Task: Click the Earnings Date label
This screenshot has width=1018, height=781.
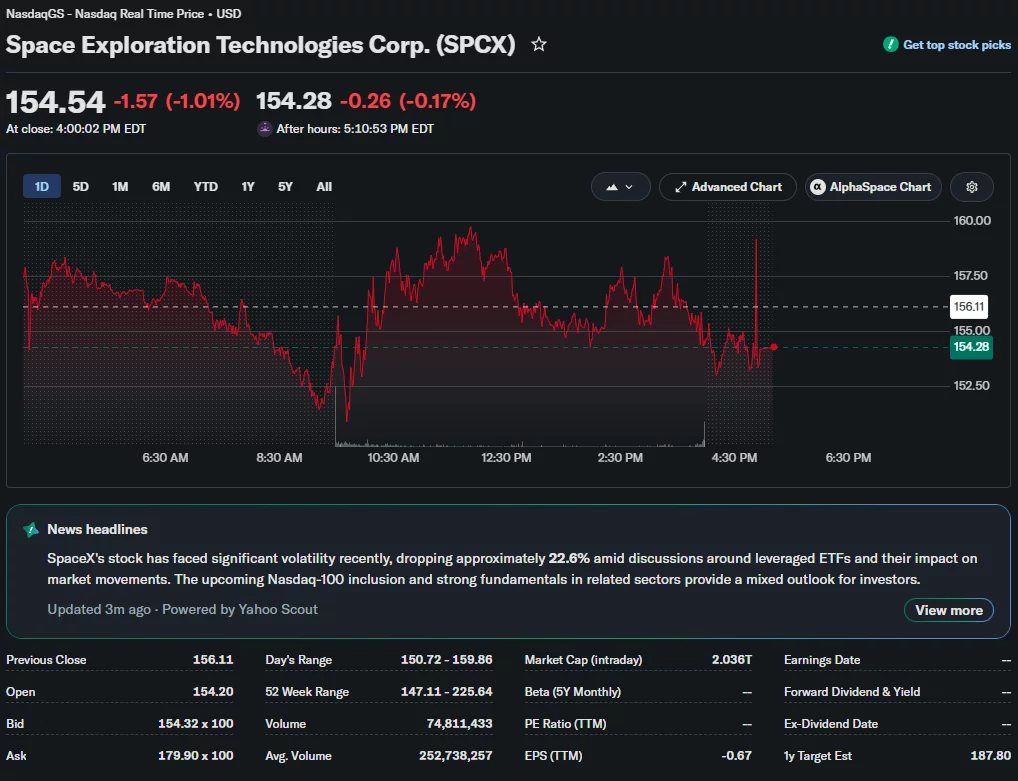Action: click(x=822, y=660)
